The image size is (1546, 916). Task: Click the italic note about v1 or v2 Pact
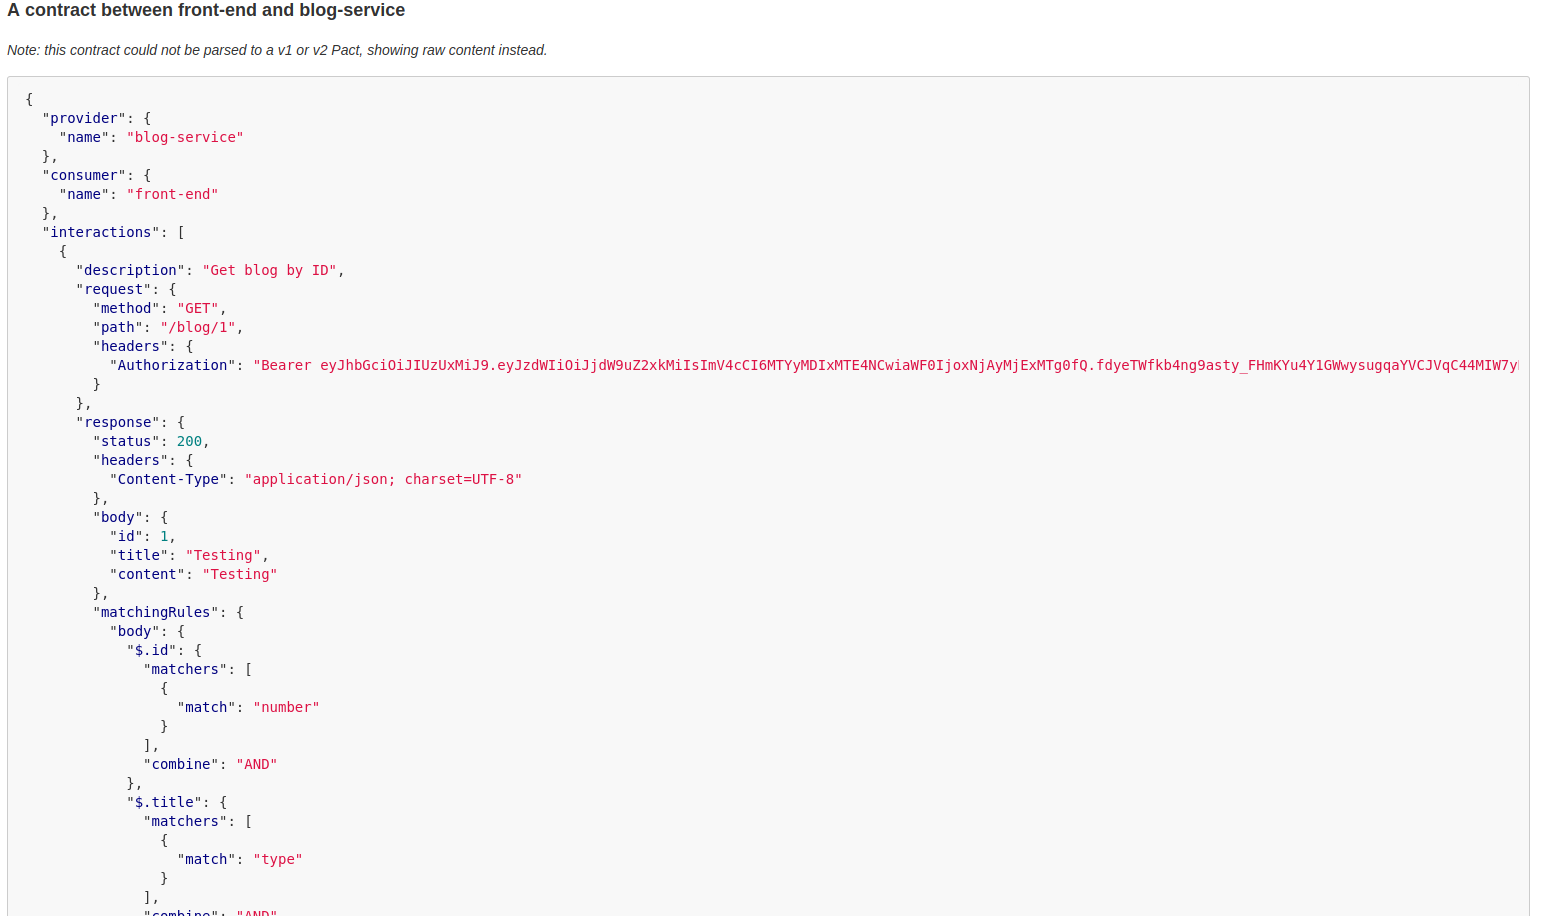coord(276,50)
